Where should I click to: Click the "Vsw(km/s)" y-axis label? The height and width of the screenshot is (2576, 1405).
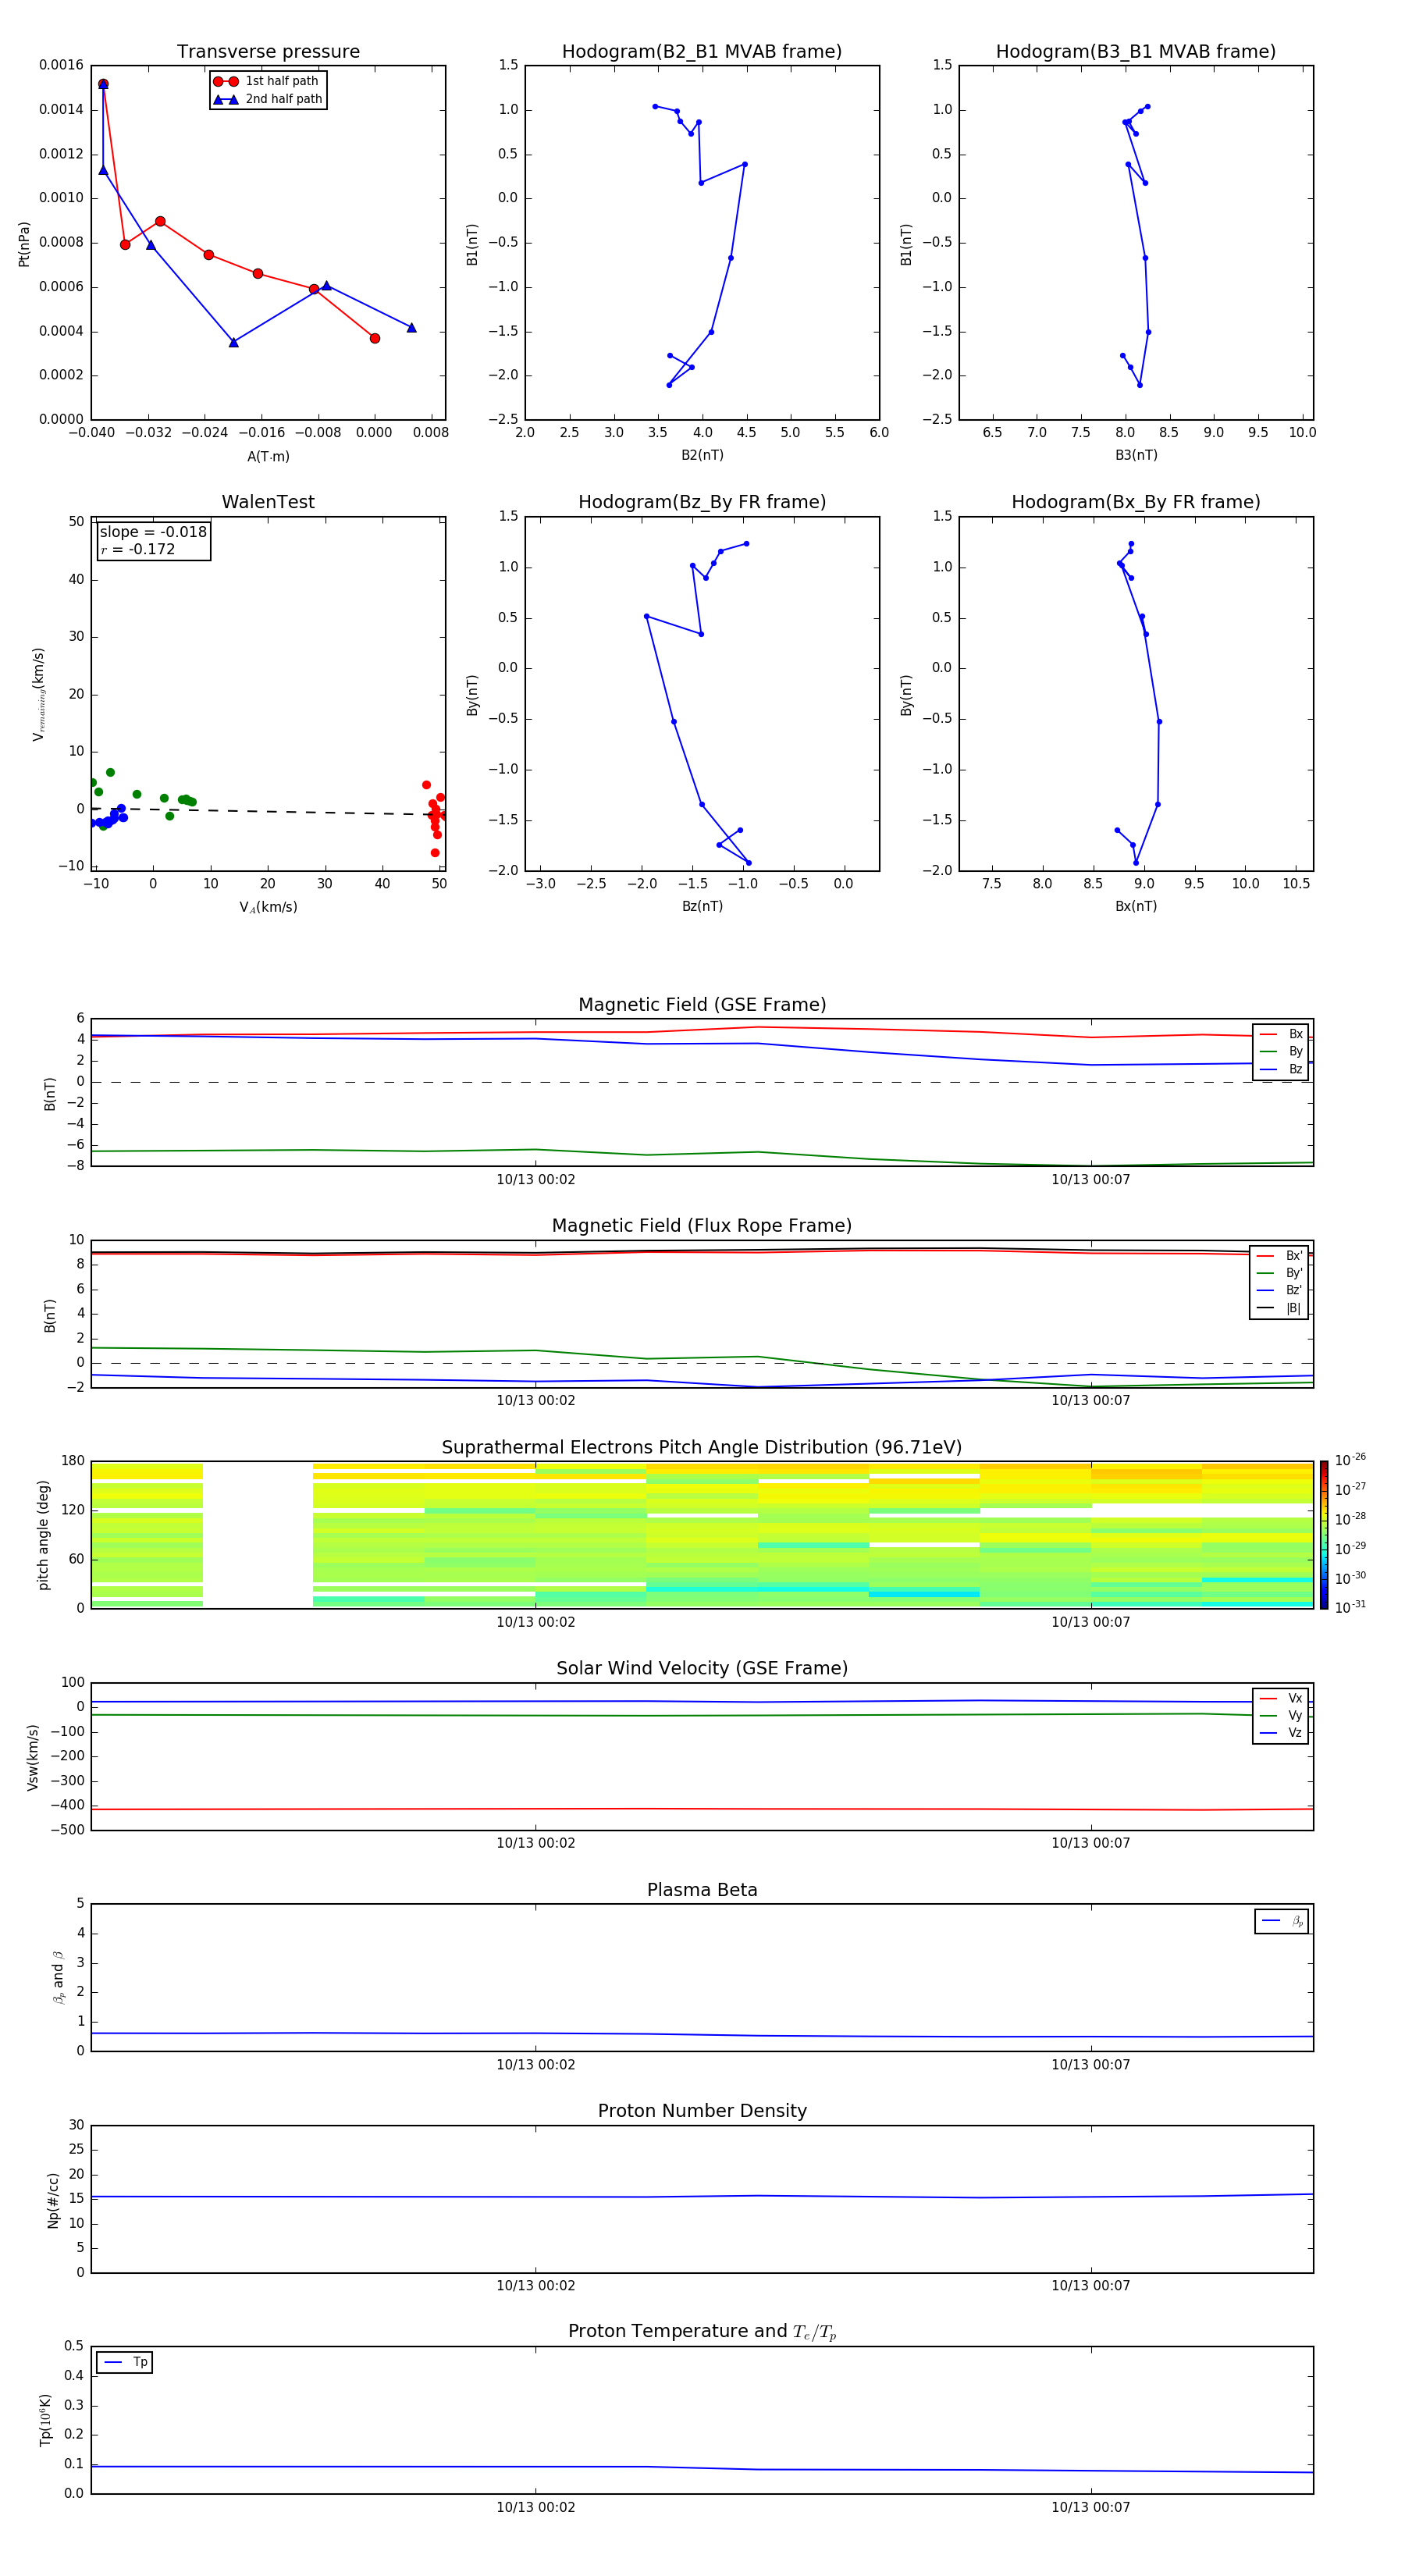pos(33,1757)
